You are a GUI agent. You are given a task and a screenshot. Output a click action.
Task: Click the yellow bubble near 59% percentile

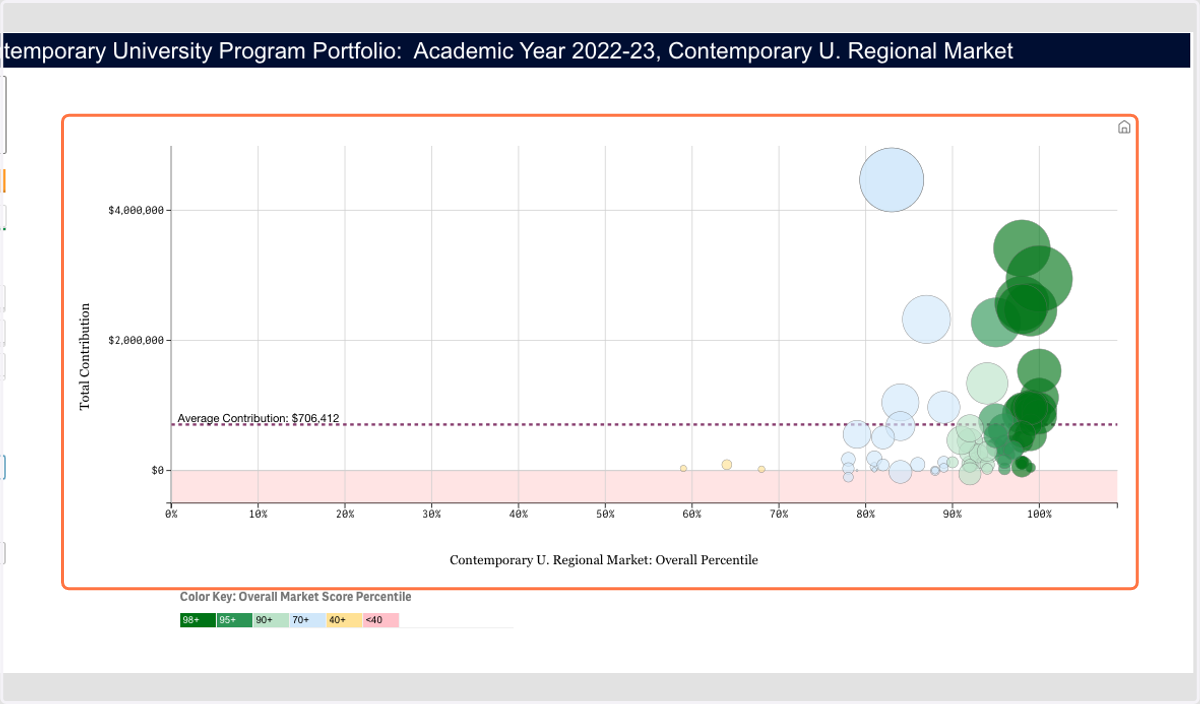tap(683, 468)
